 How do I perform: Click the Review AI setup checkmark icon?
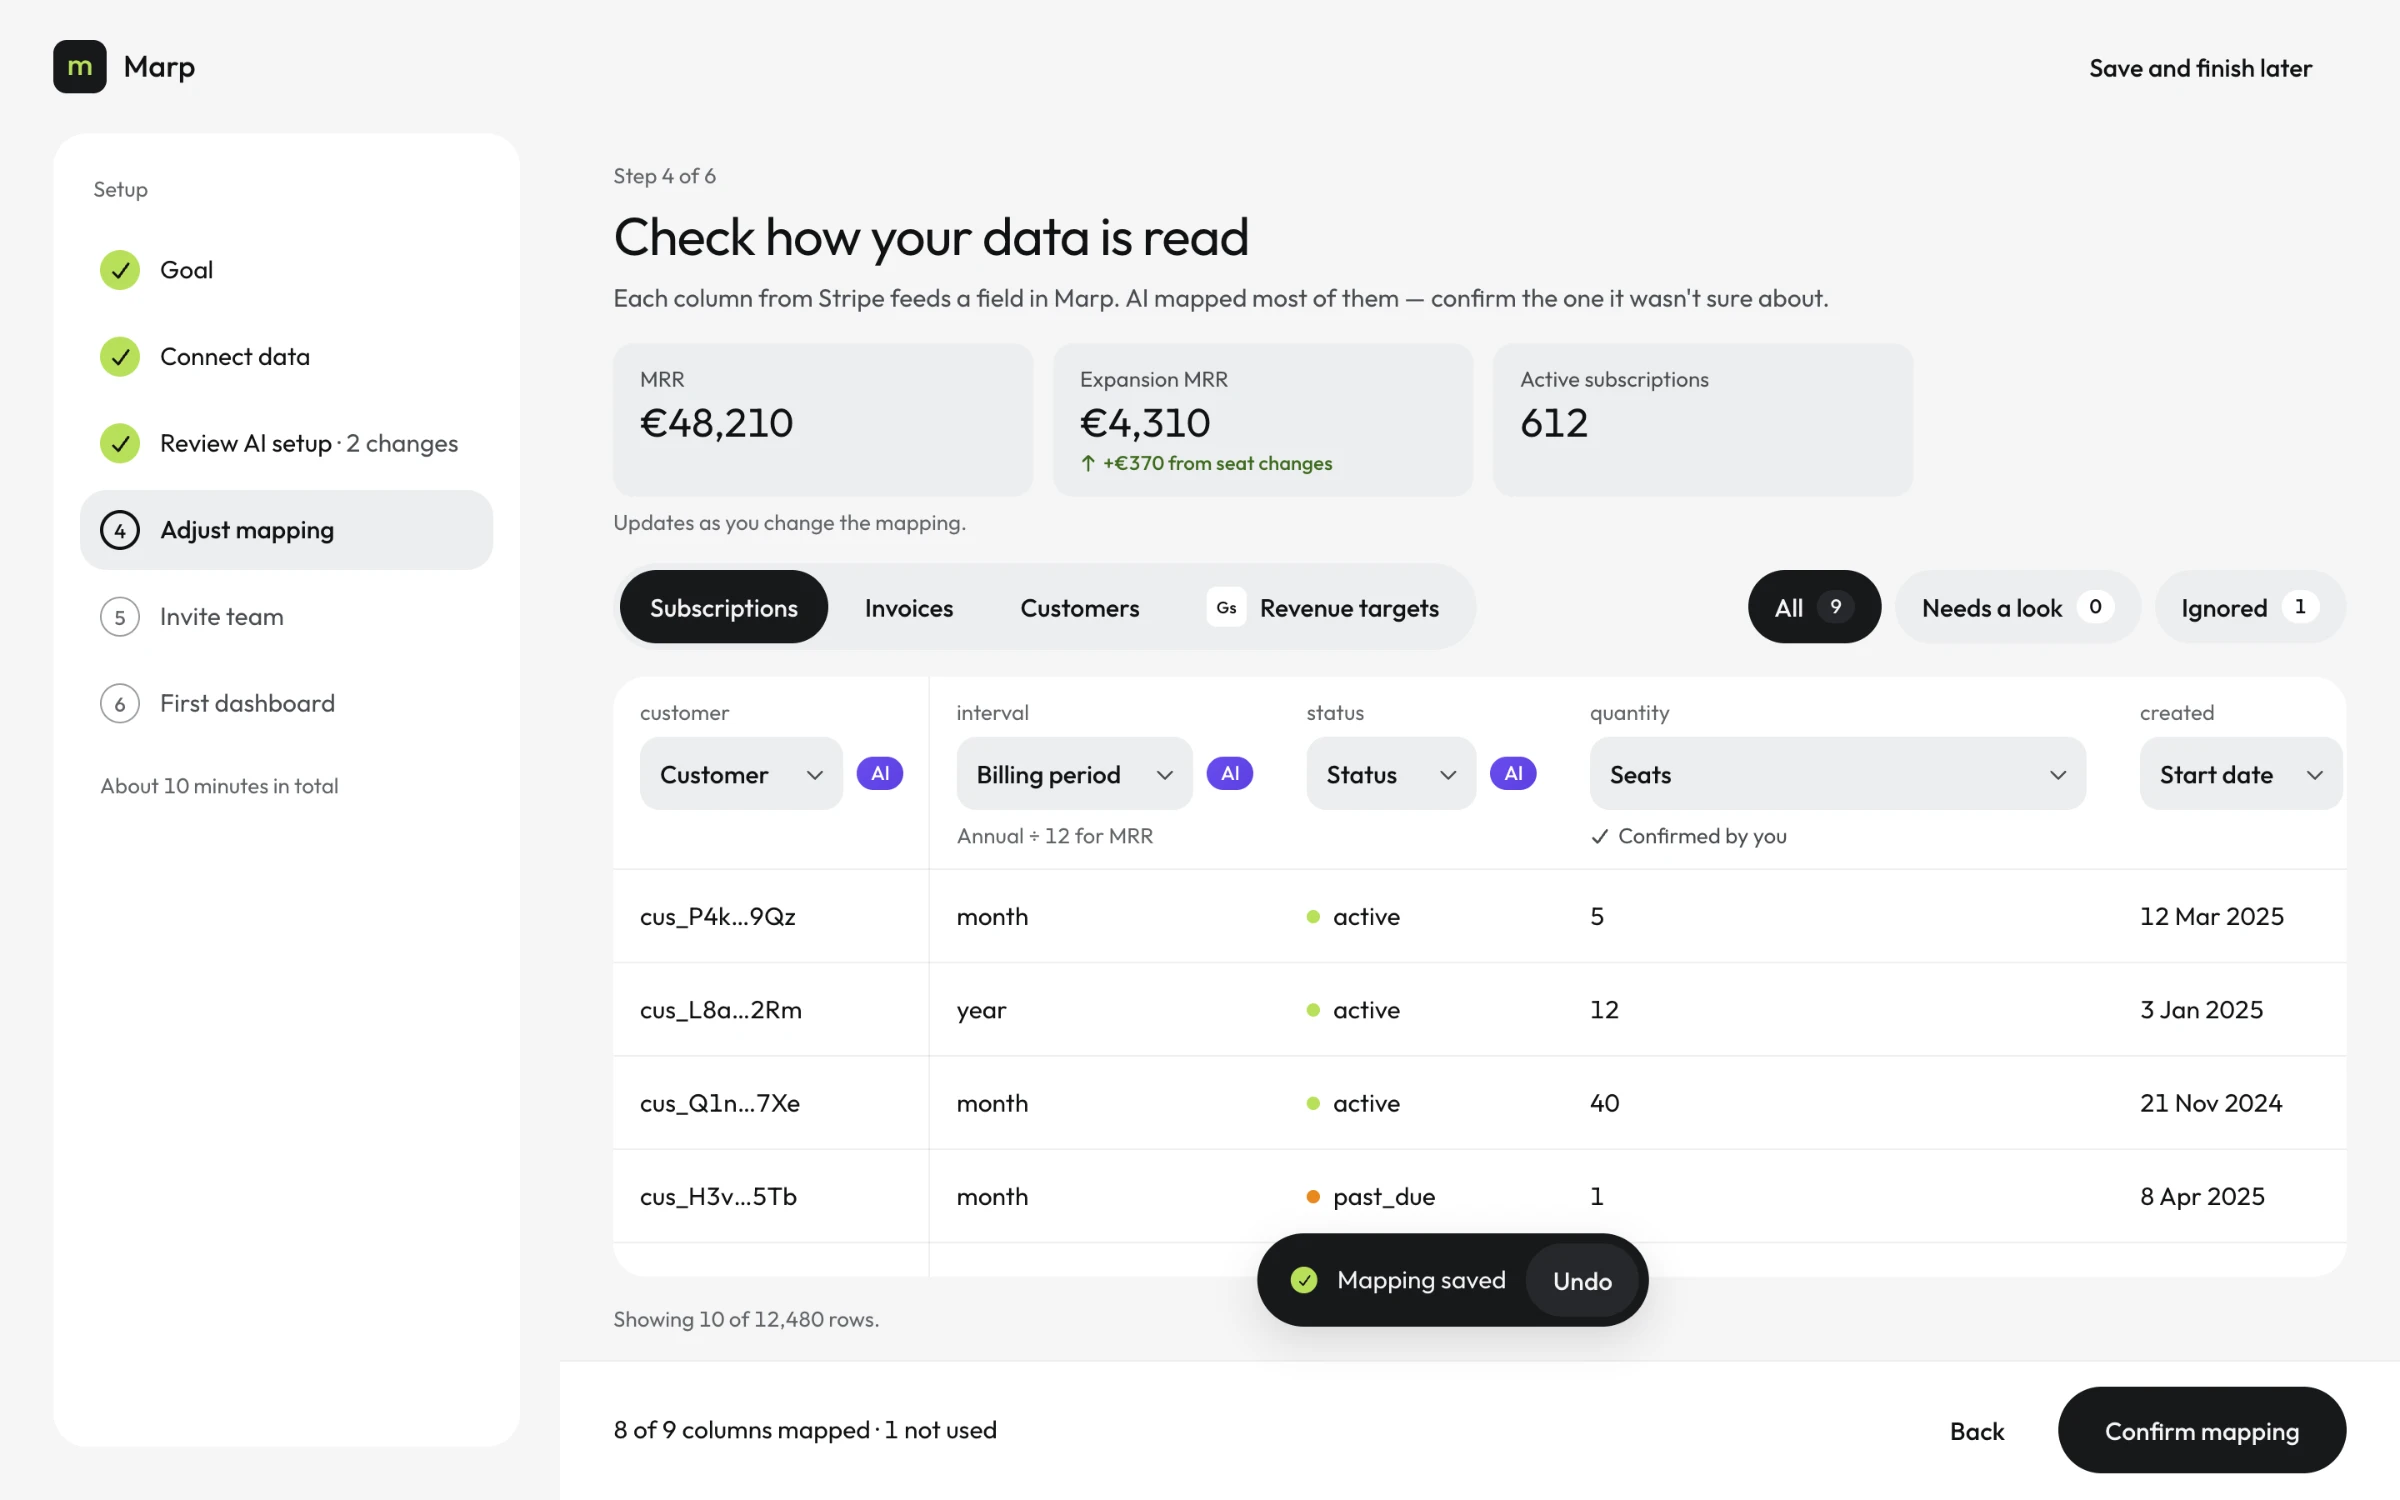[x=120, y=443]
